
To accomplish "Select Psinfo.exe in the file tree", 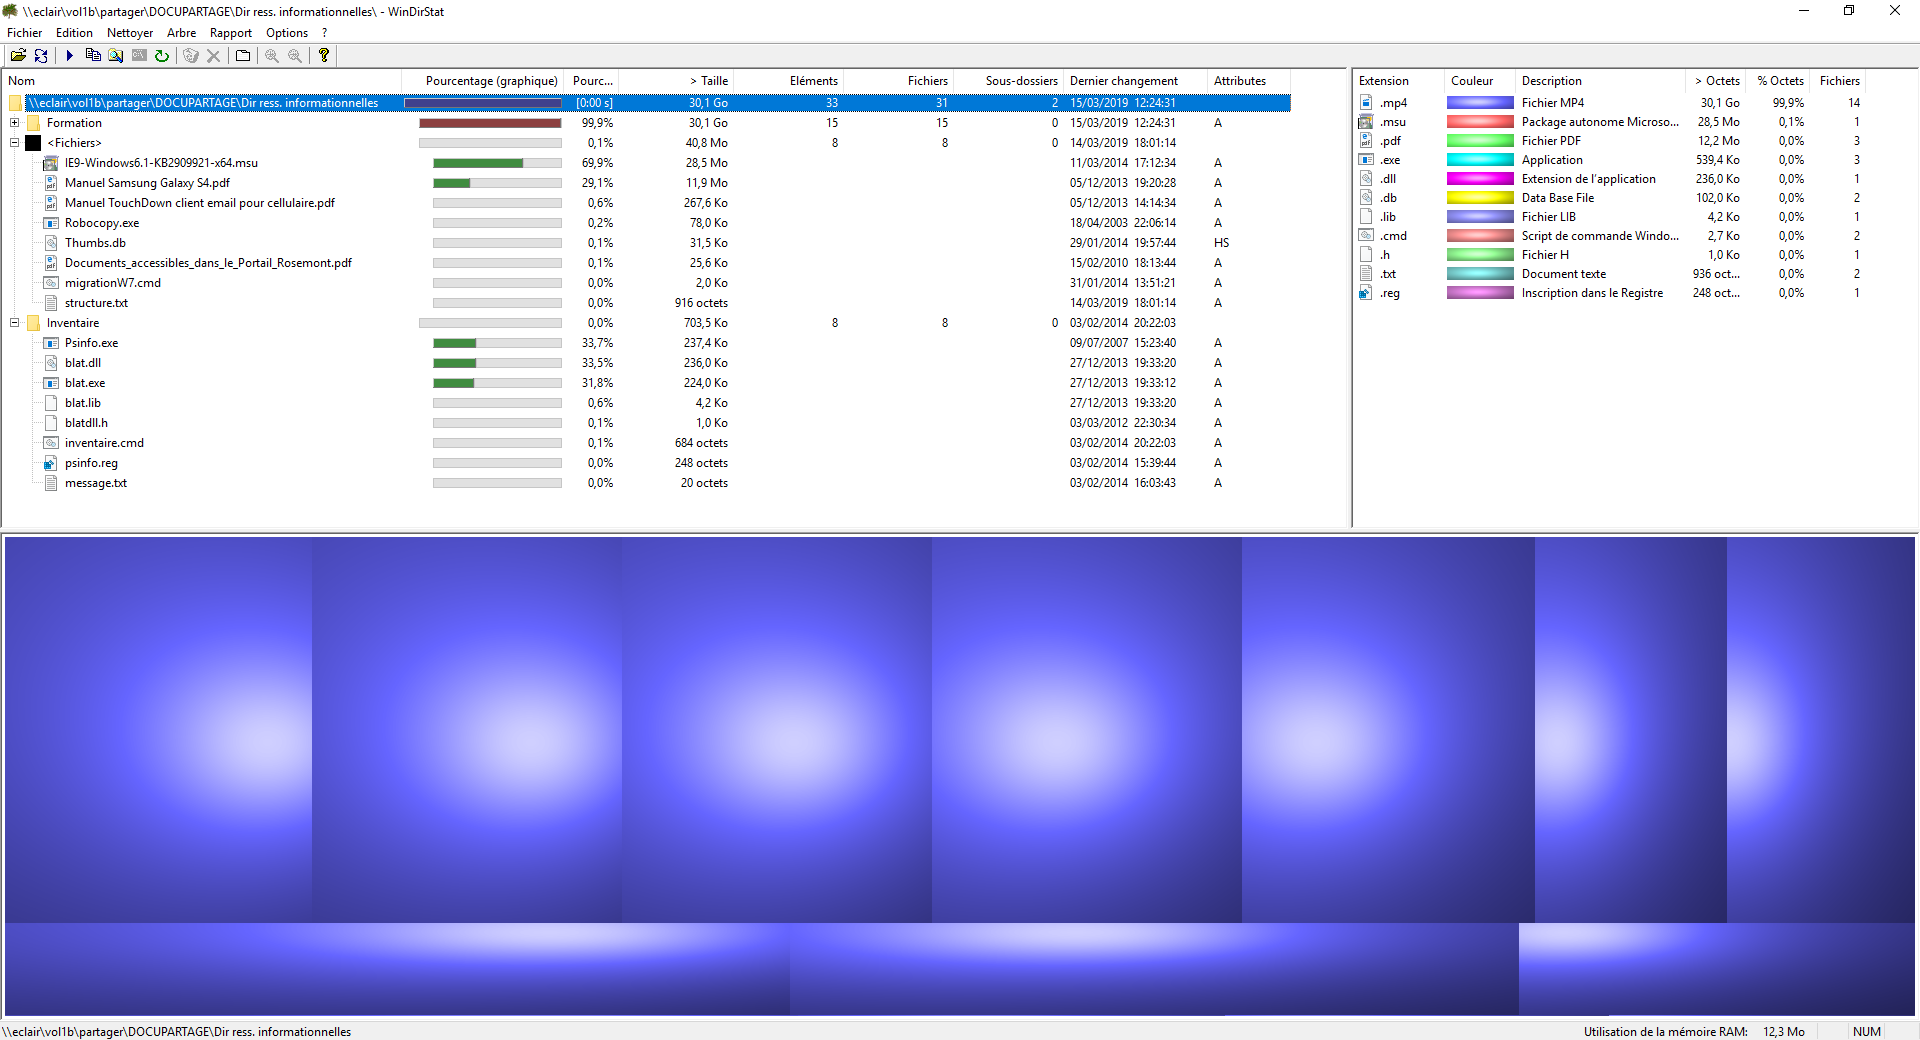I will [91, 343].
